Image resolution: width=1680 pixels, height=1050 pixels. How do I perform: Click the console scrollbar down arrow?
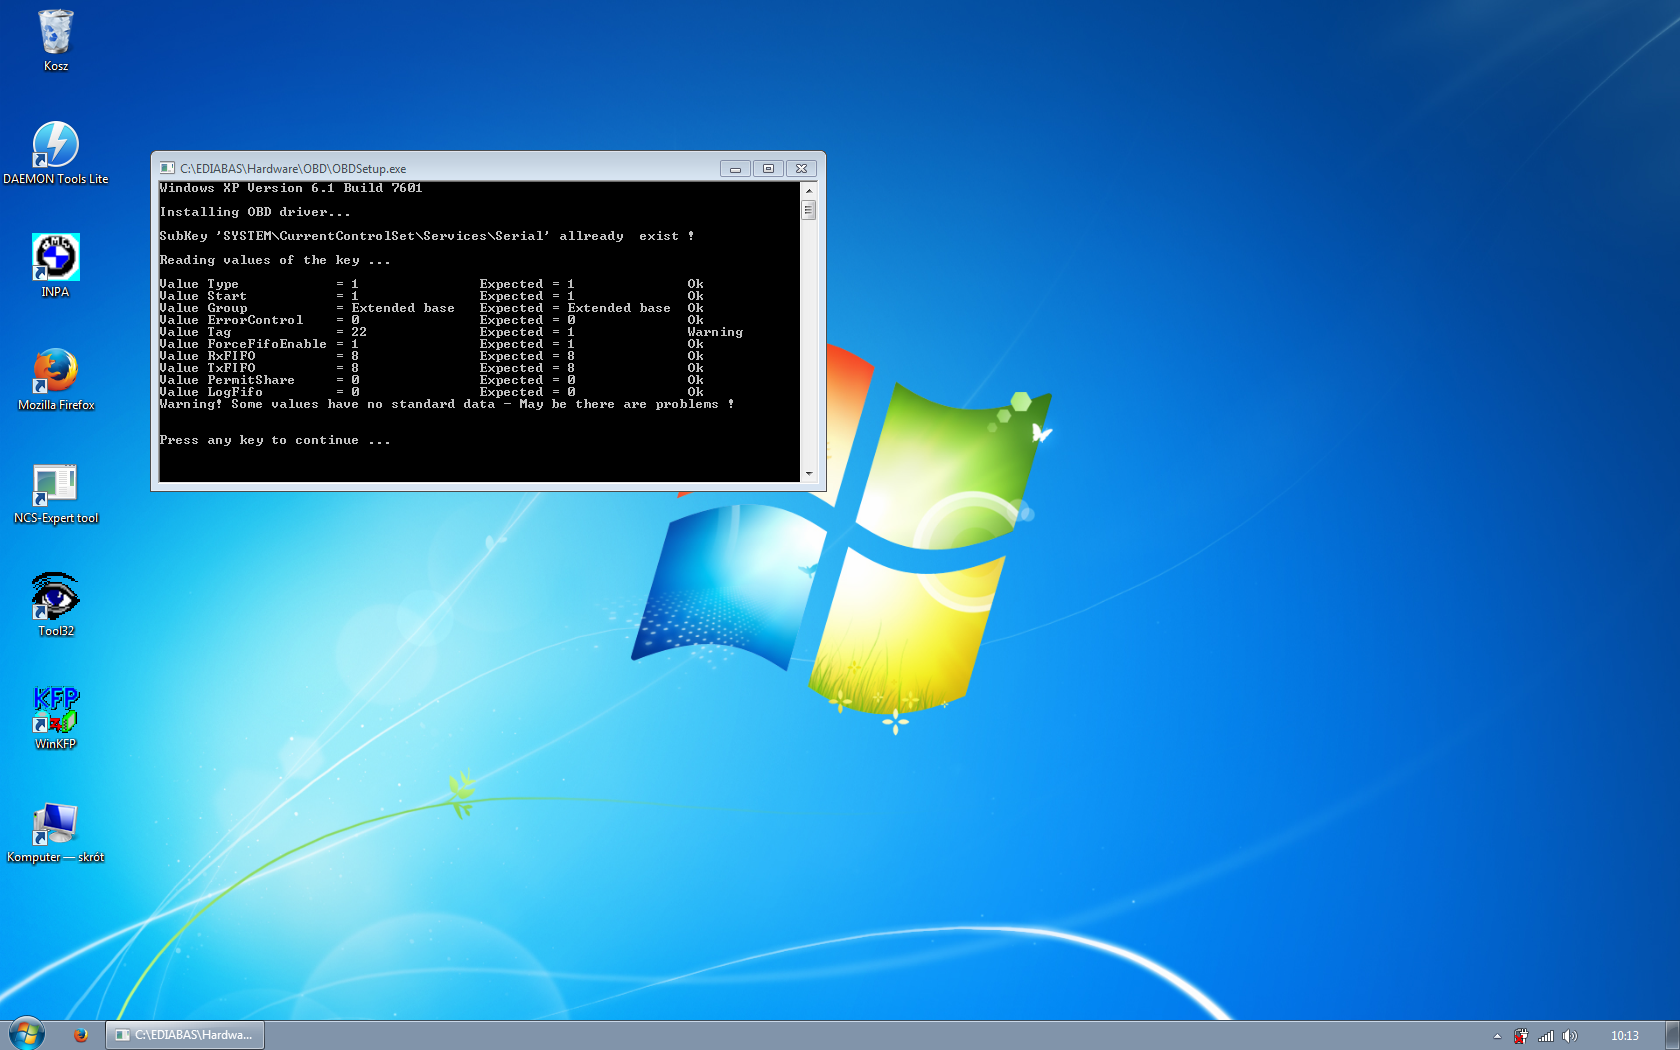pos(809,474)
